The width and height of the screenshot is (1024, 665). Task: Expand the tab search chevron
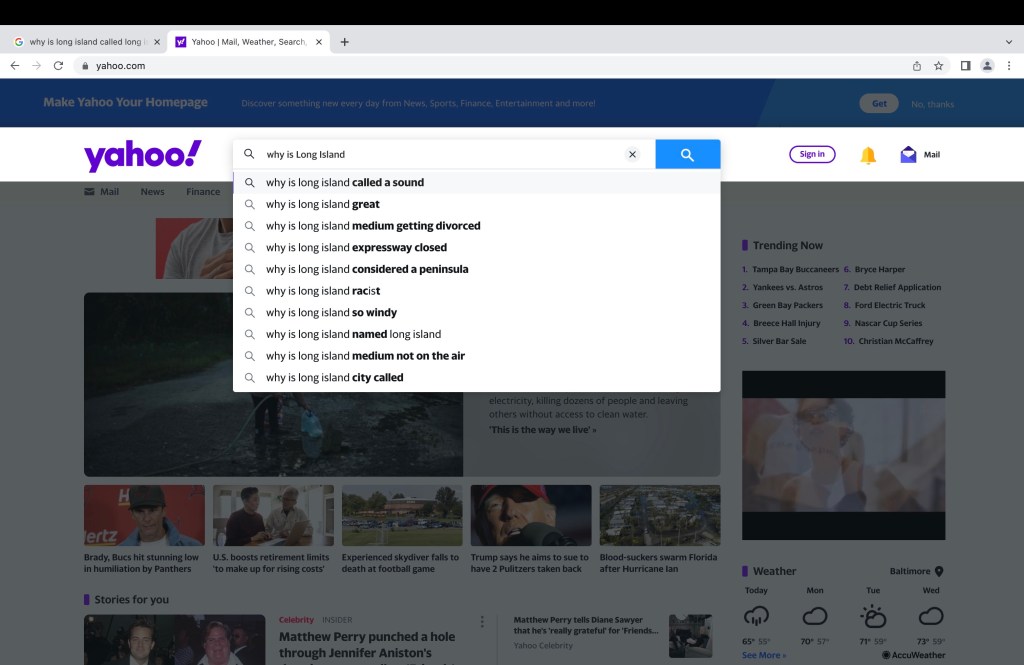point(1008,42)
